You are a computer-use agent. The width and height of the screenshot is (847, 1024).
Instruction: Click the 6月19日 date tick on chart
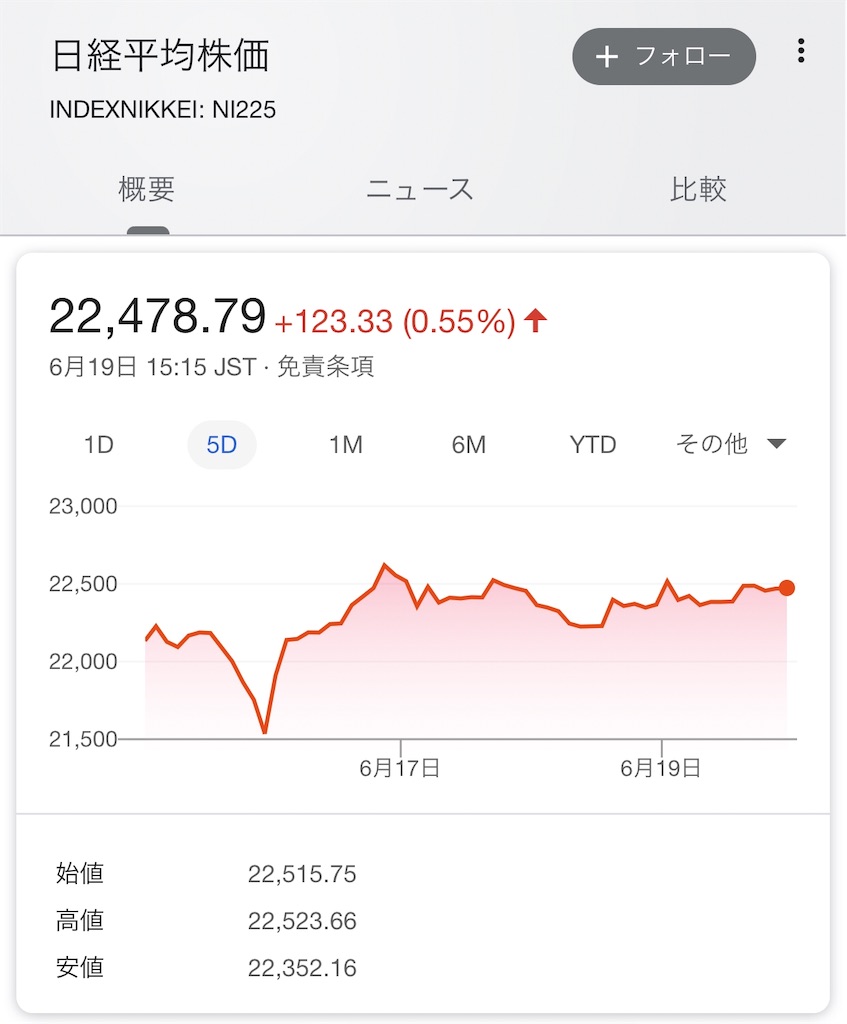coord(661,767)
